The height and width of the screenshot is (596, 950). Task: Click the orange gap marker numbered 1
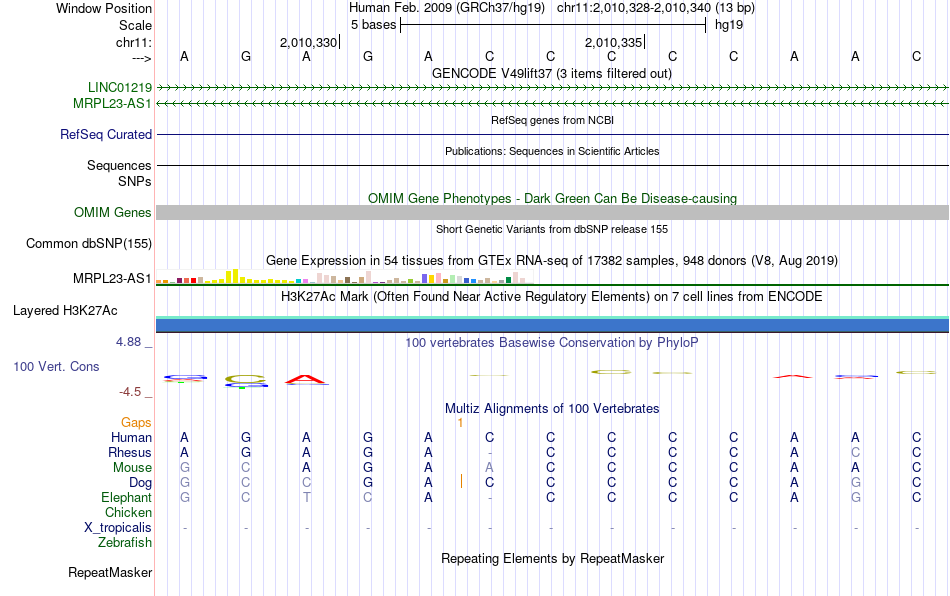pyautogui.click(x=460, y=423)
